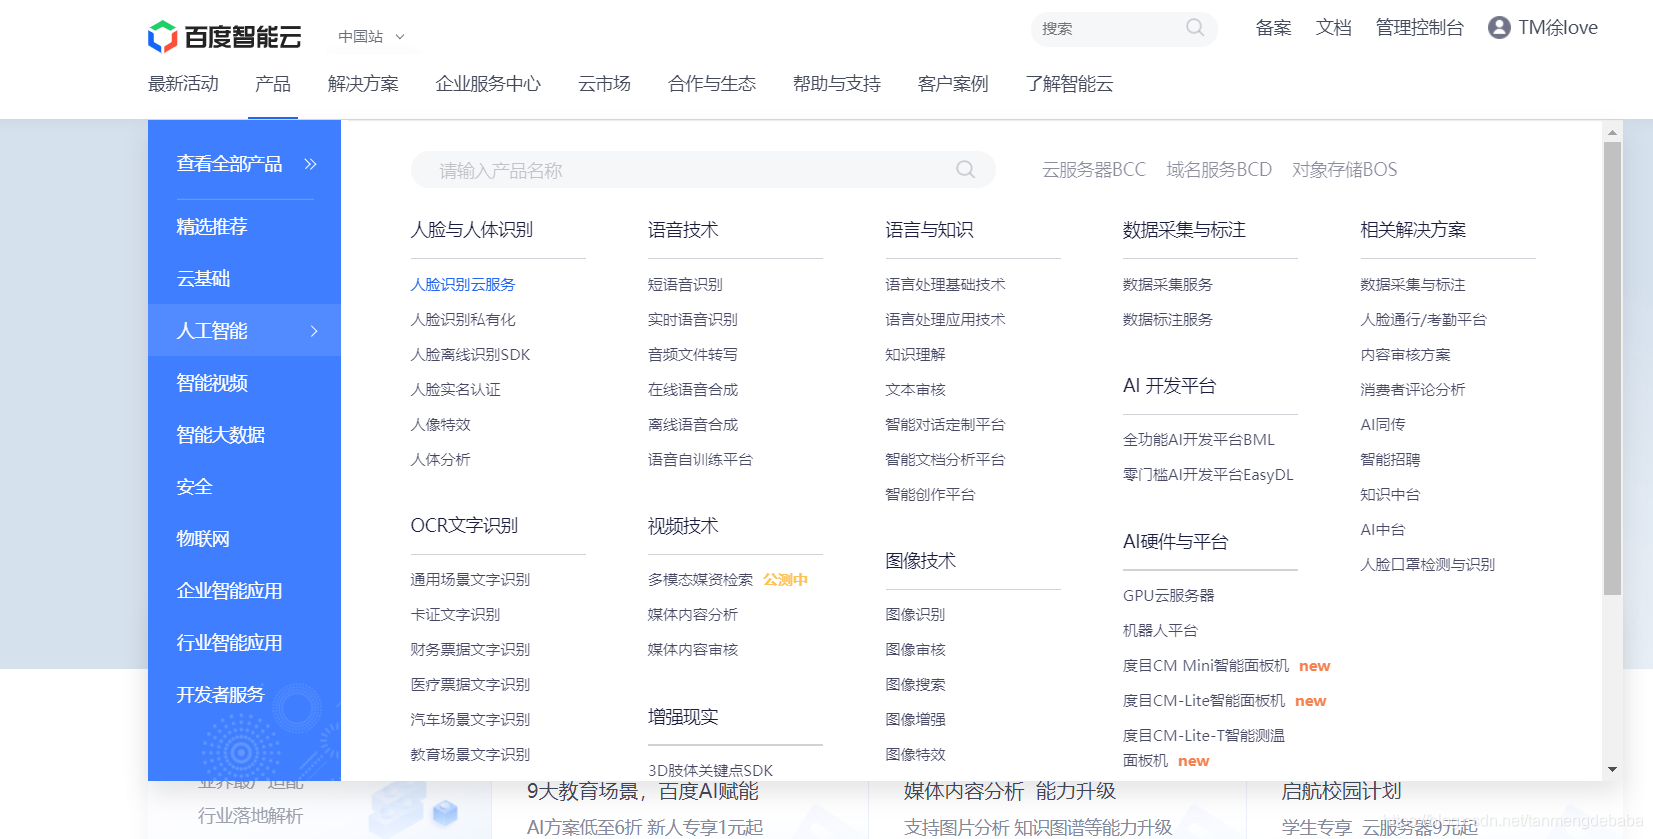This screenshot has height=839, width=1653.
Task: Select 开发者服务 in the sidebar
Action: click(220, 695)
